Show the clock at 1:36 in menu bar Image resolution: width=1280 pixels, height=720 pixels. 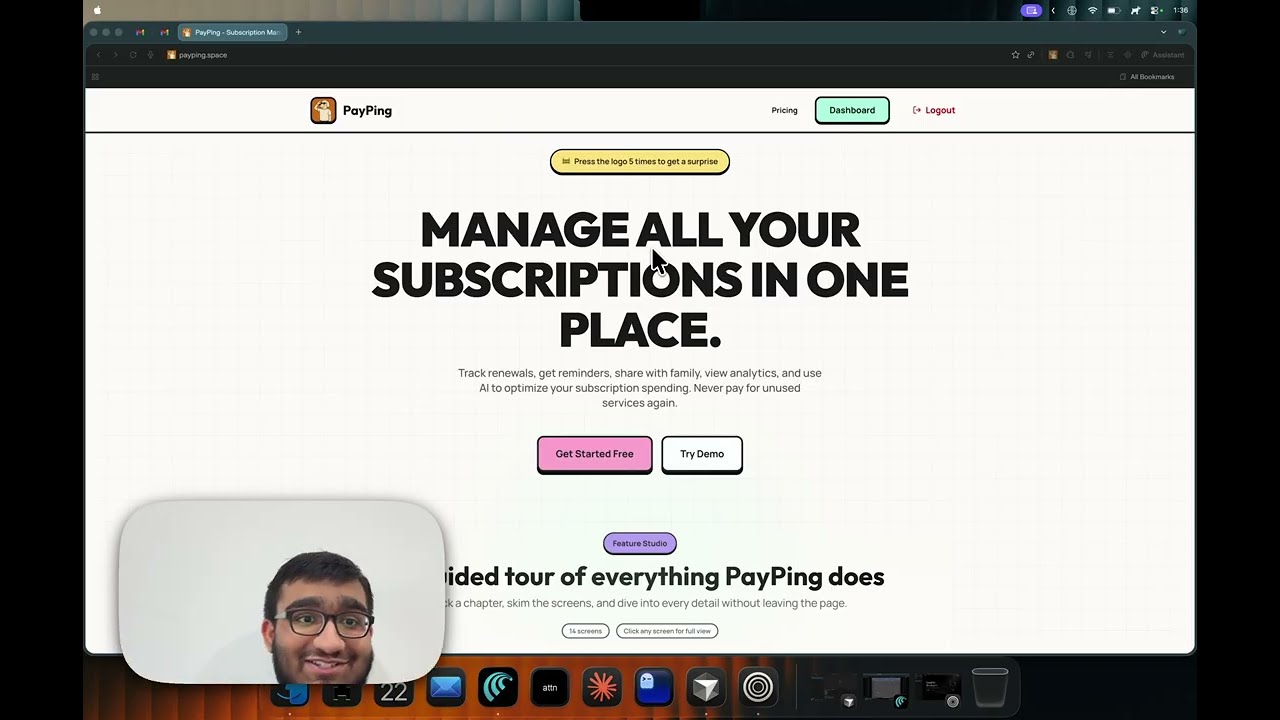click(x=1180, y=10)
